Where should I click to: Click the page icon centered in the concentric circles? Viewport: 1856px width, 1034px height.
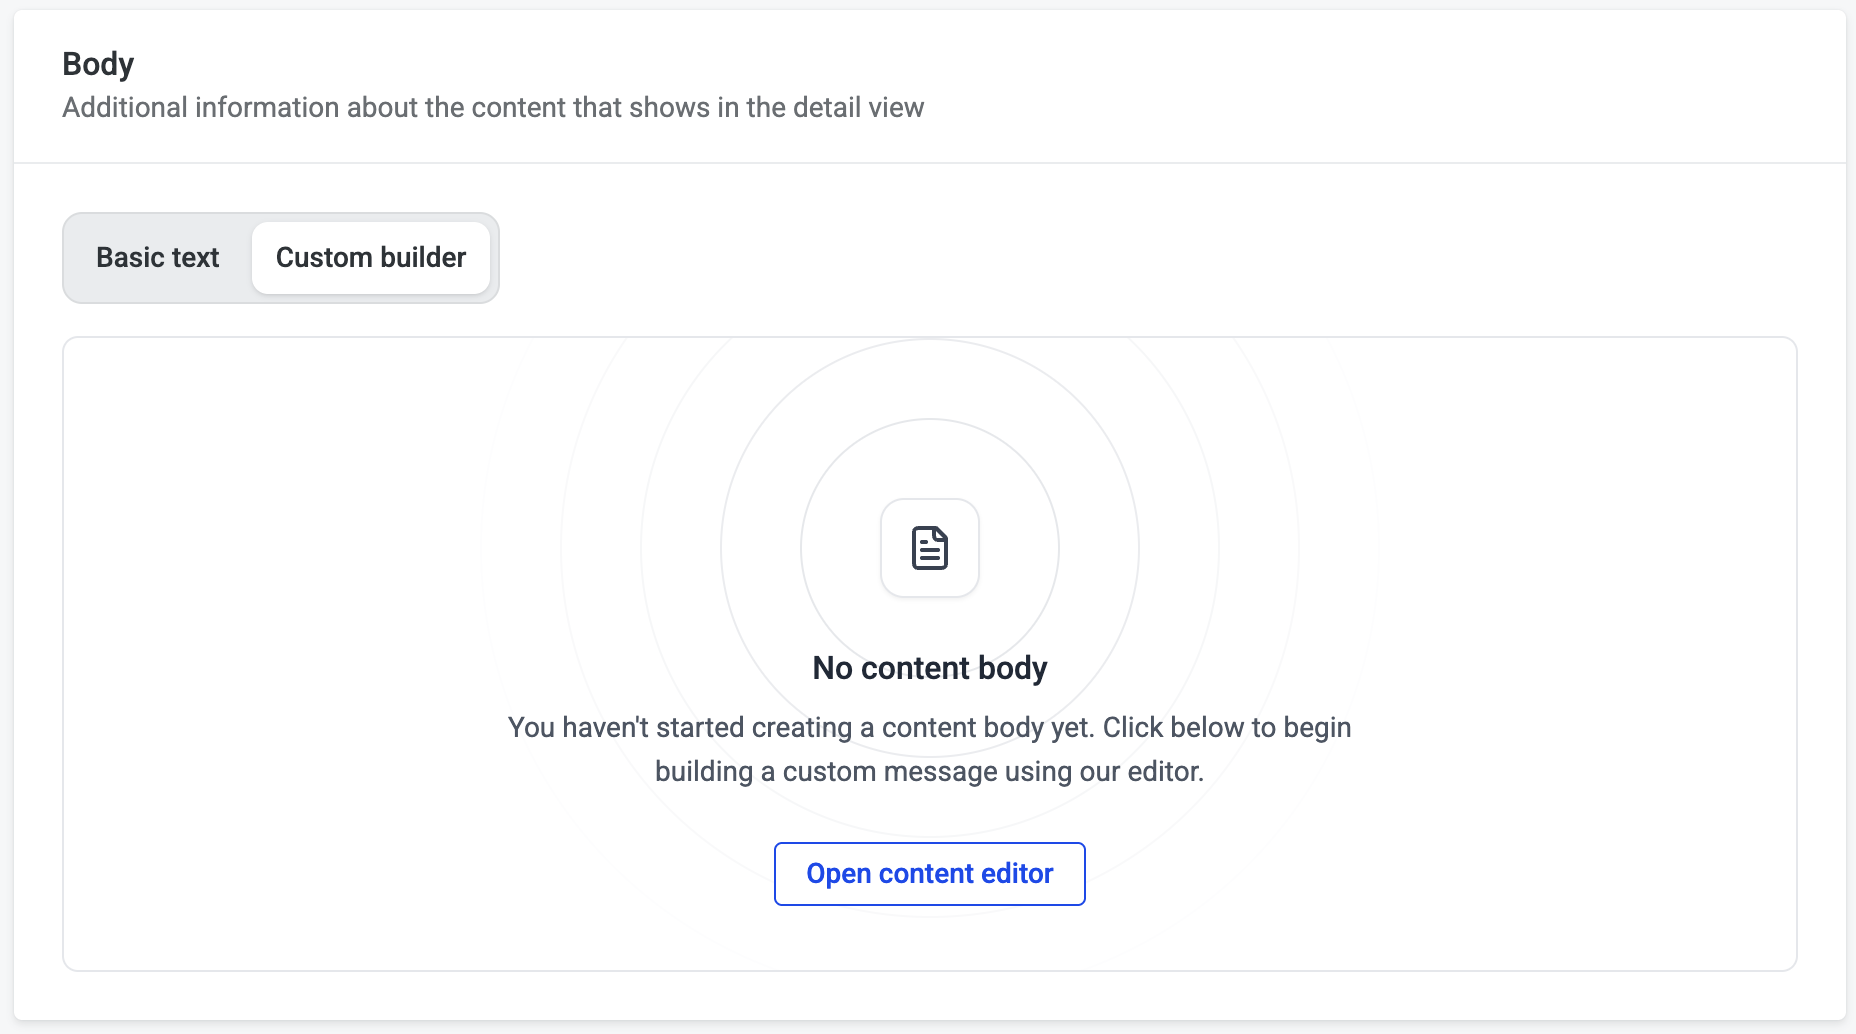929,548
